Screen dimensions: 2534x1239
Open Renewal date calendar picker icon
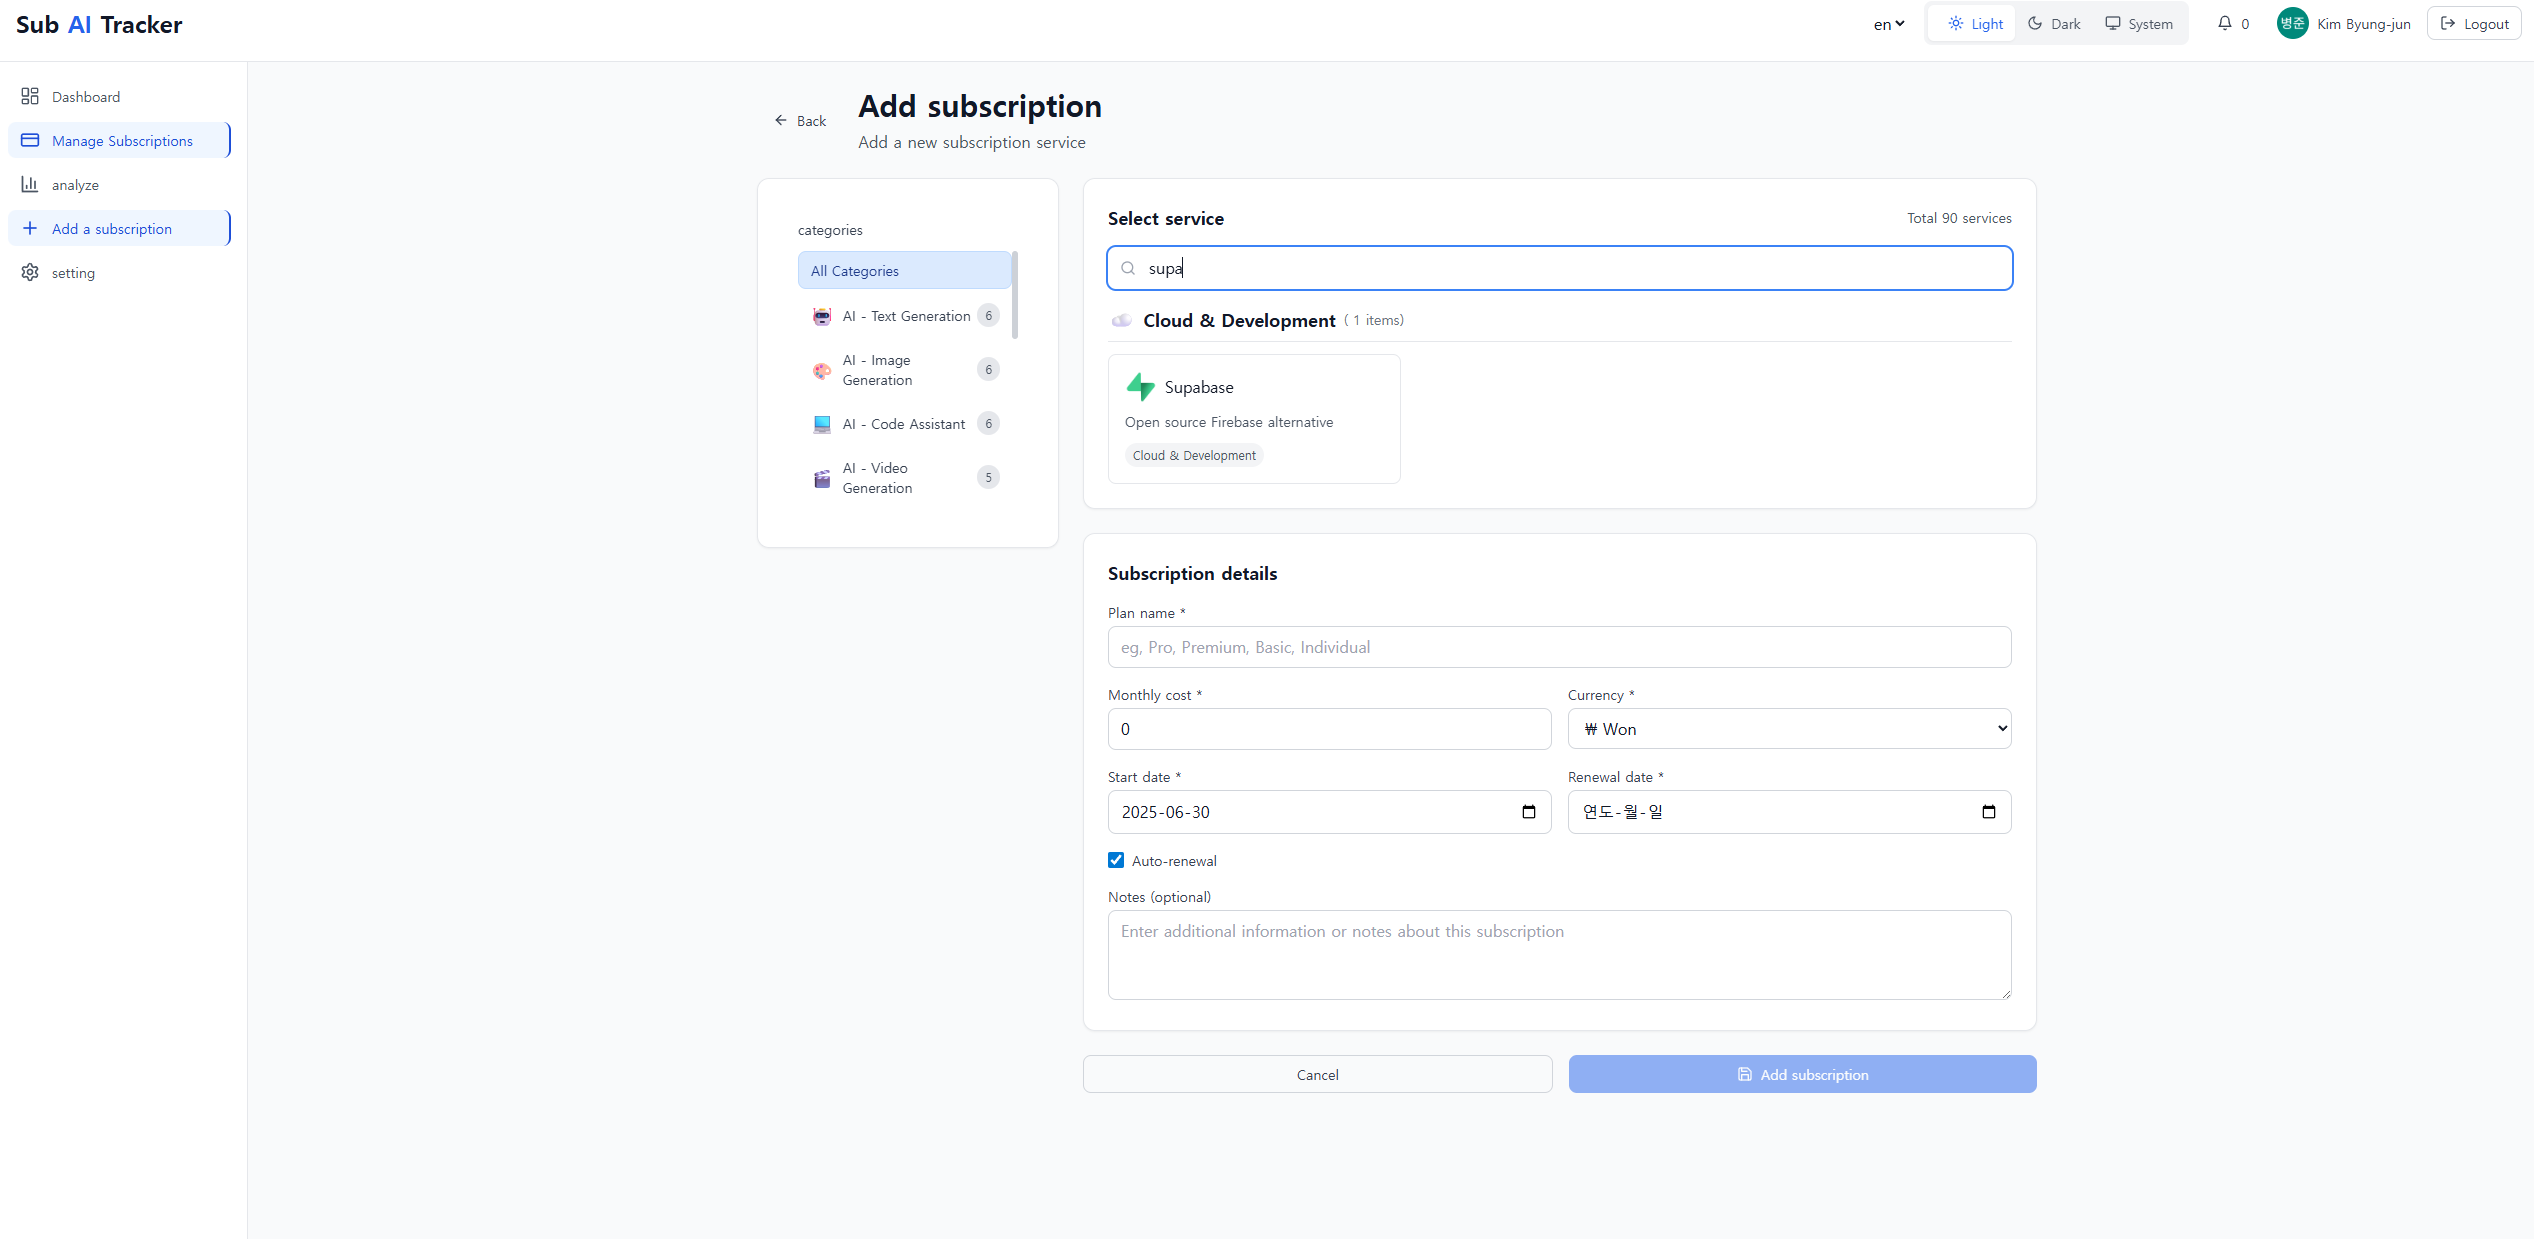1988,812
